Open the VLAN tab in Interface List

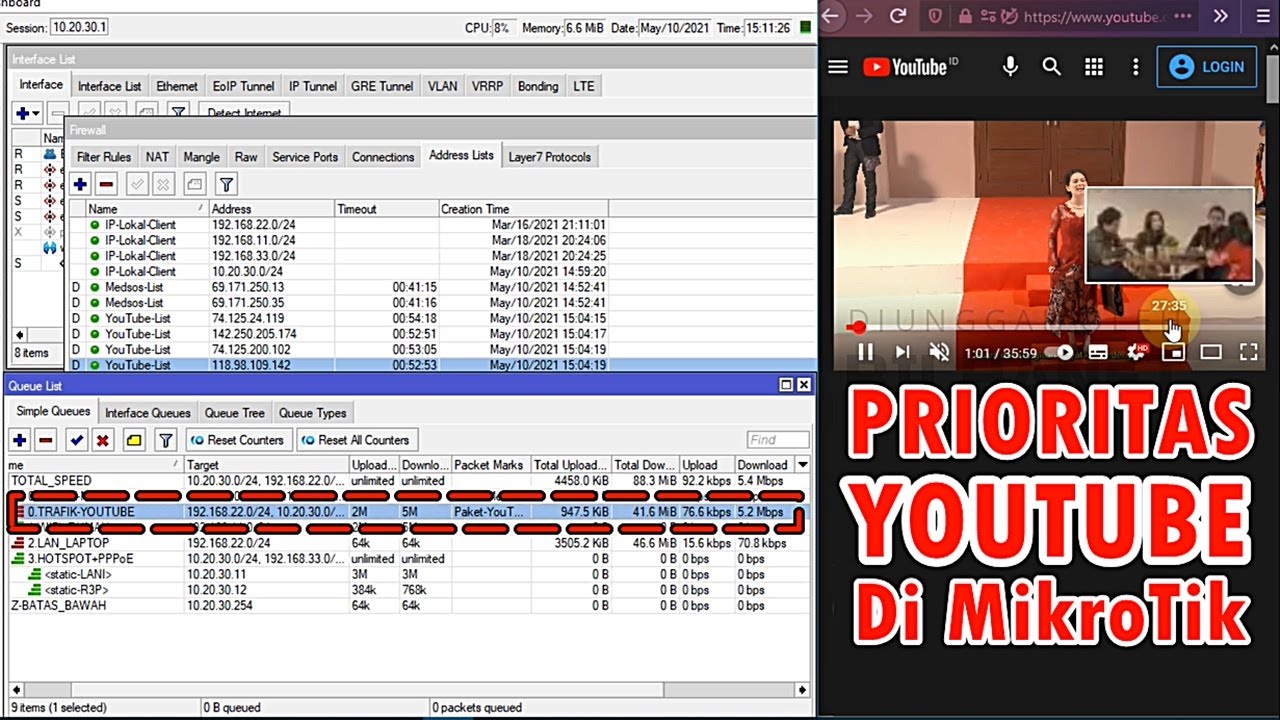pos(442,86)
